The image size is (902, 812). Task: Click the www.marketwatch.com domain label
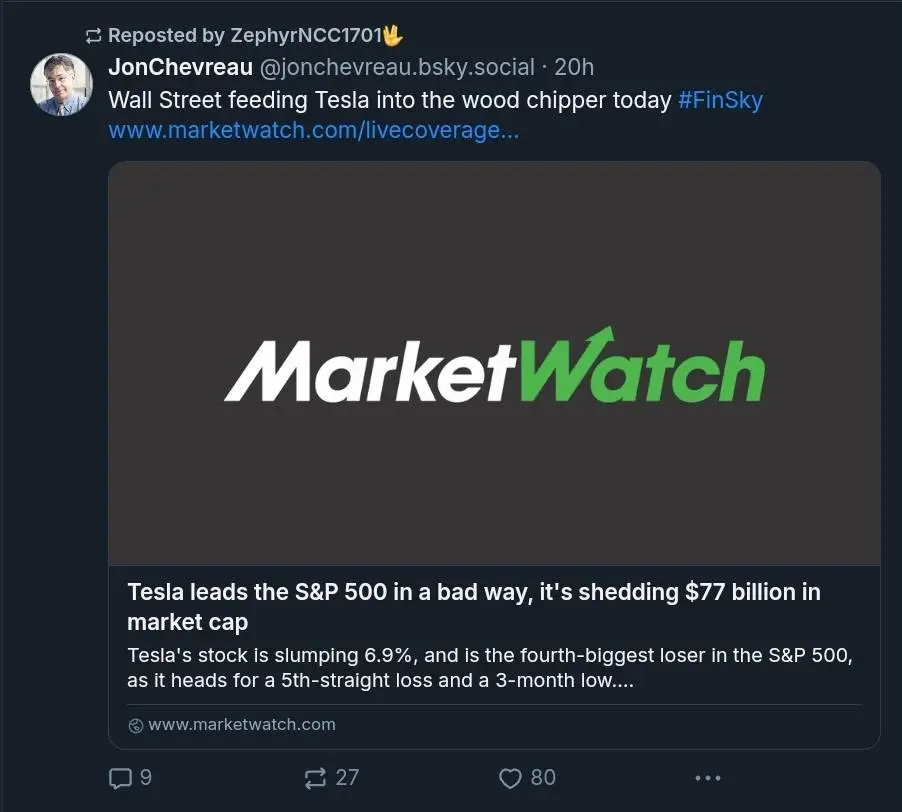tap(242, 725)
